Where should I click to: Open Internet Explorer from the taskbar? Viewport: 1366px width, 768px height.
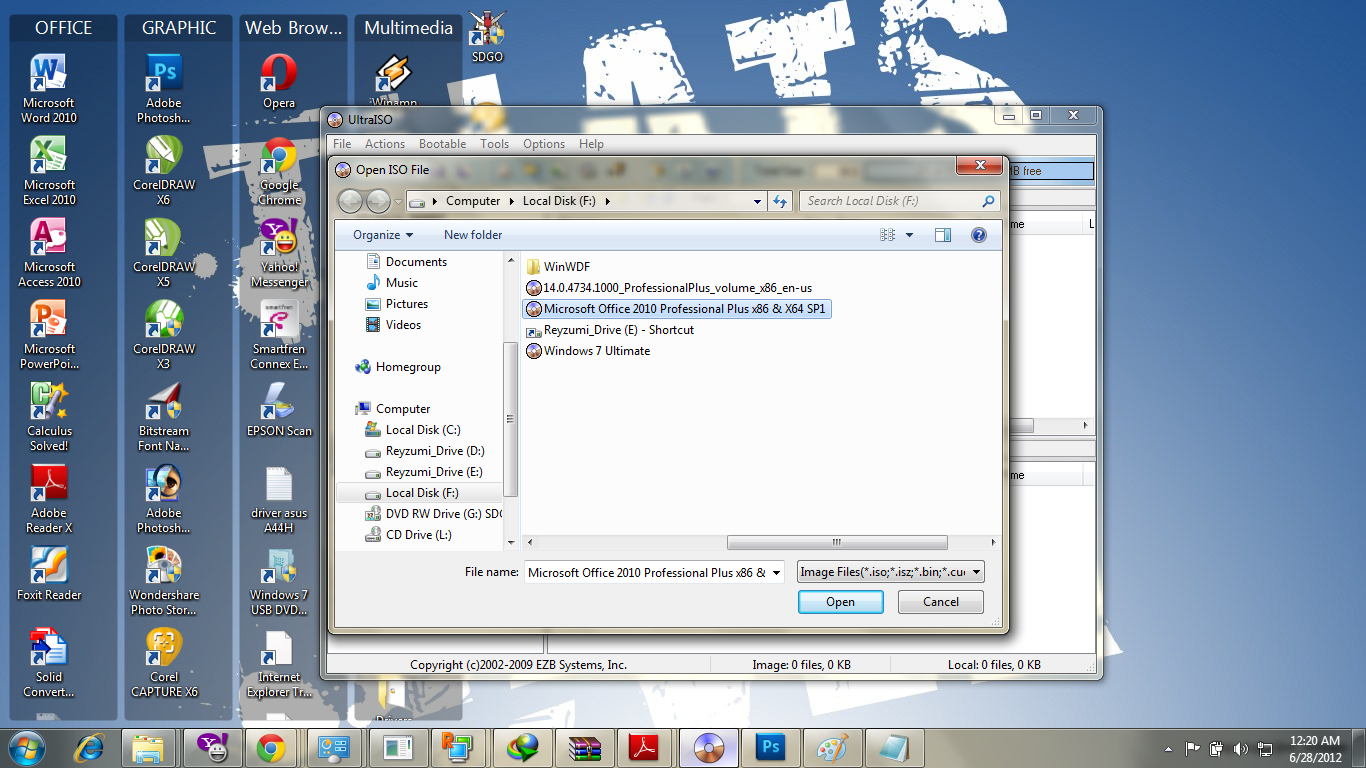[x=90, y=748]
